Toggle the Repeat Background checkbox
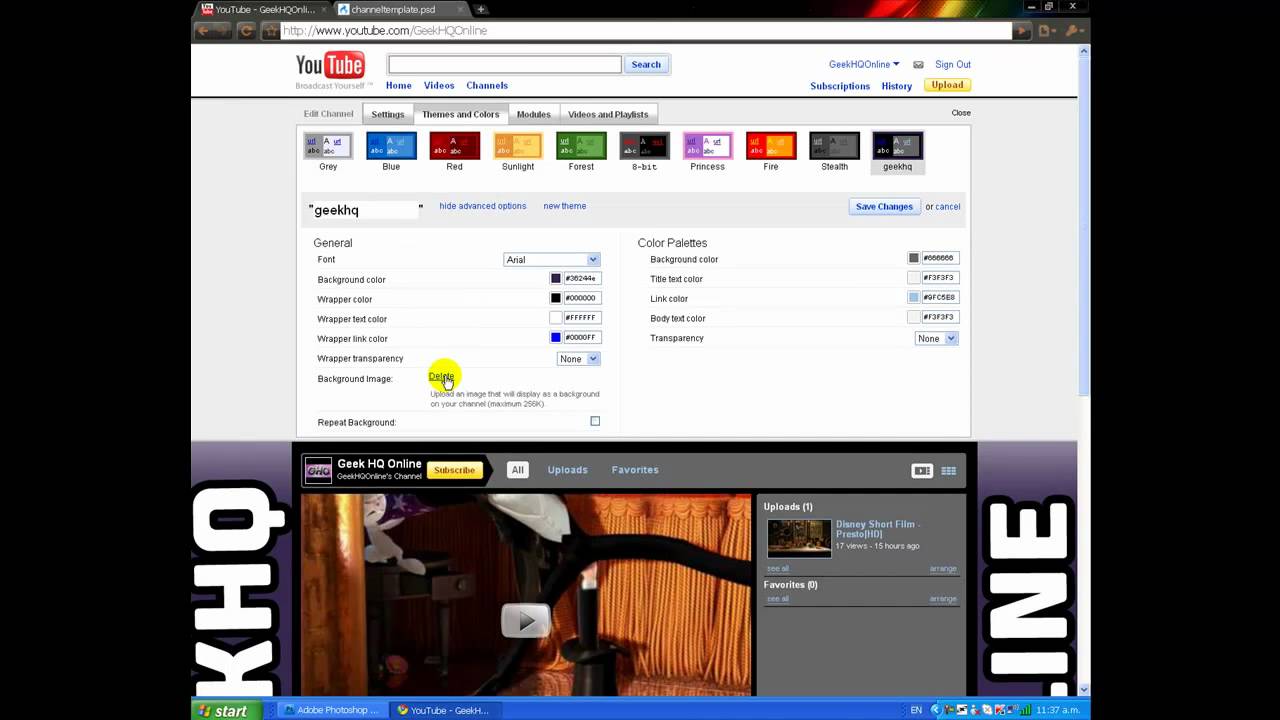The width and height of the screenshot is (1280, 720). 595,422
